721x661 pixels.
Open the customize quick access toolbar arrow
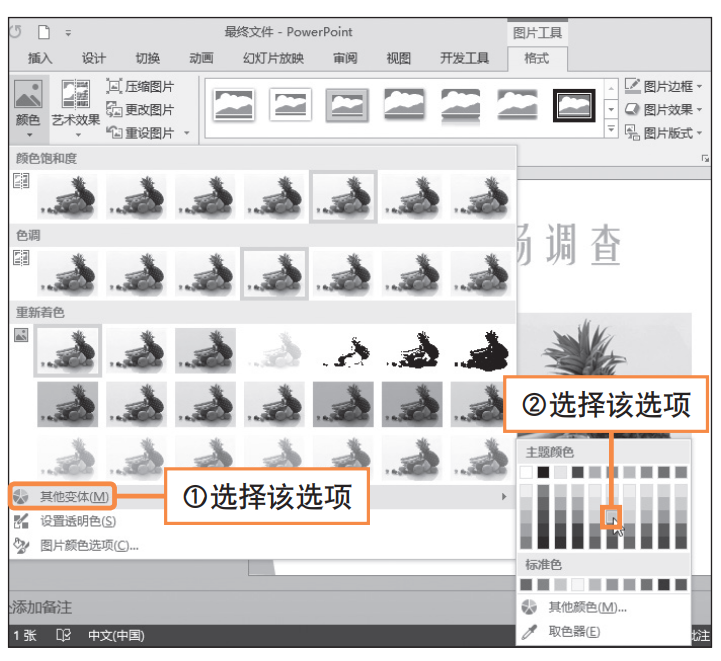68,33
